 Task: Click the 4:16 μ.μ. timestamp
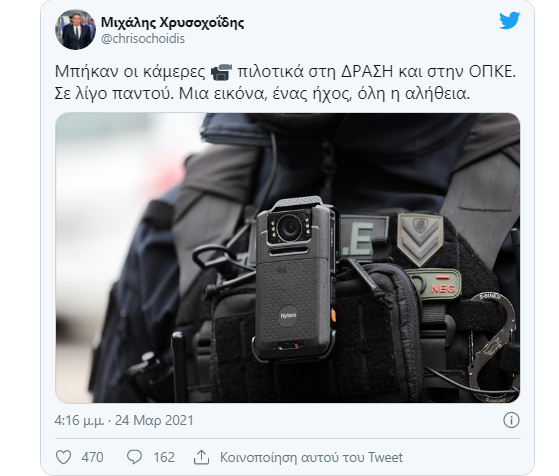(x=80, y=420)
